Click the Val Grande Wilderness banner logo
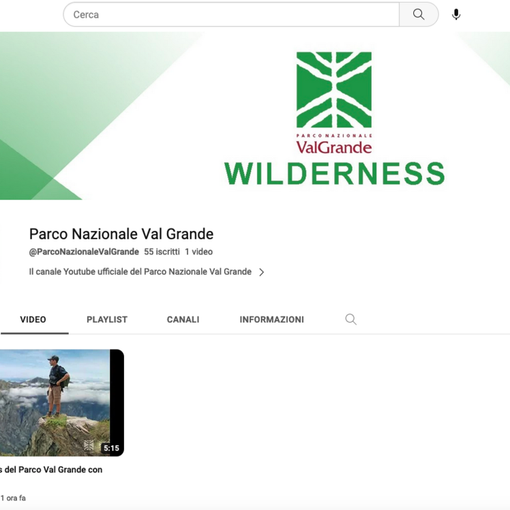 click(334, 118)
